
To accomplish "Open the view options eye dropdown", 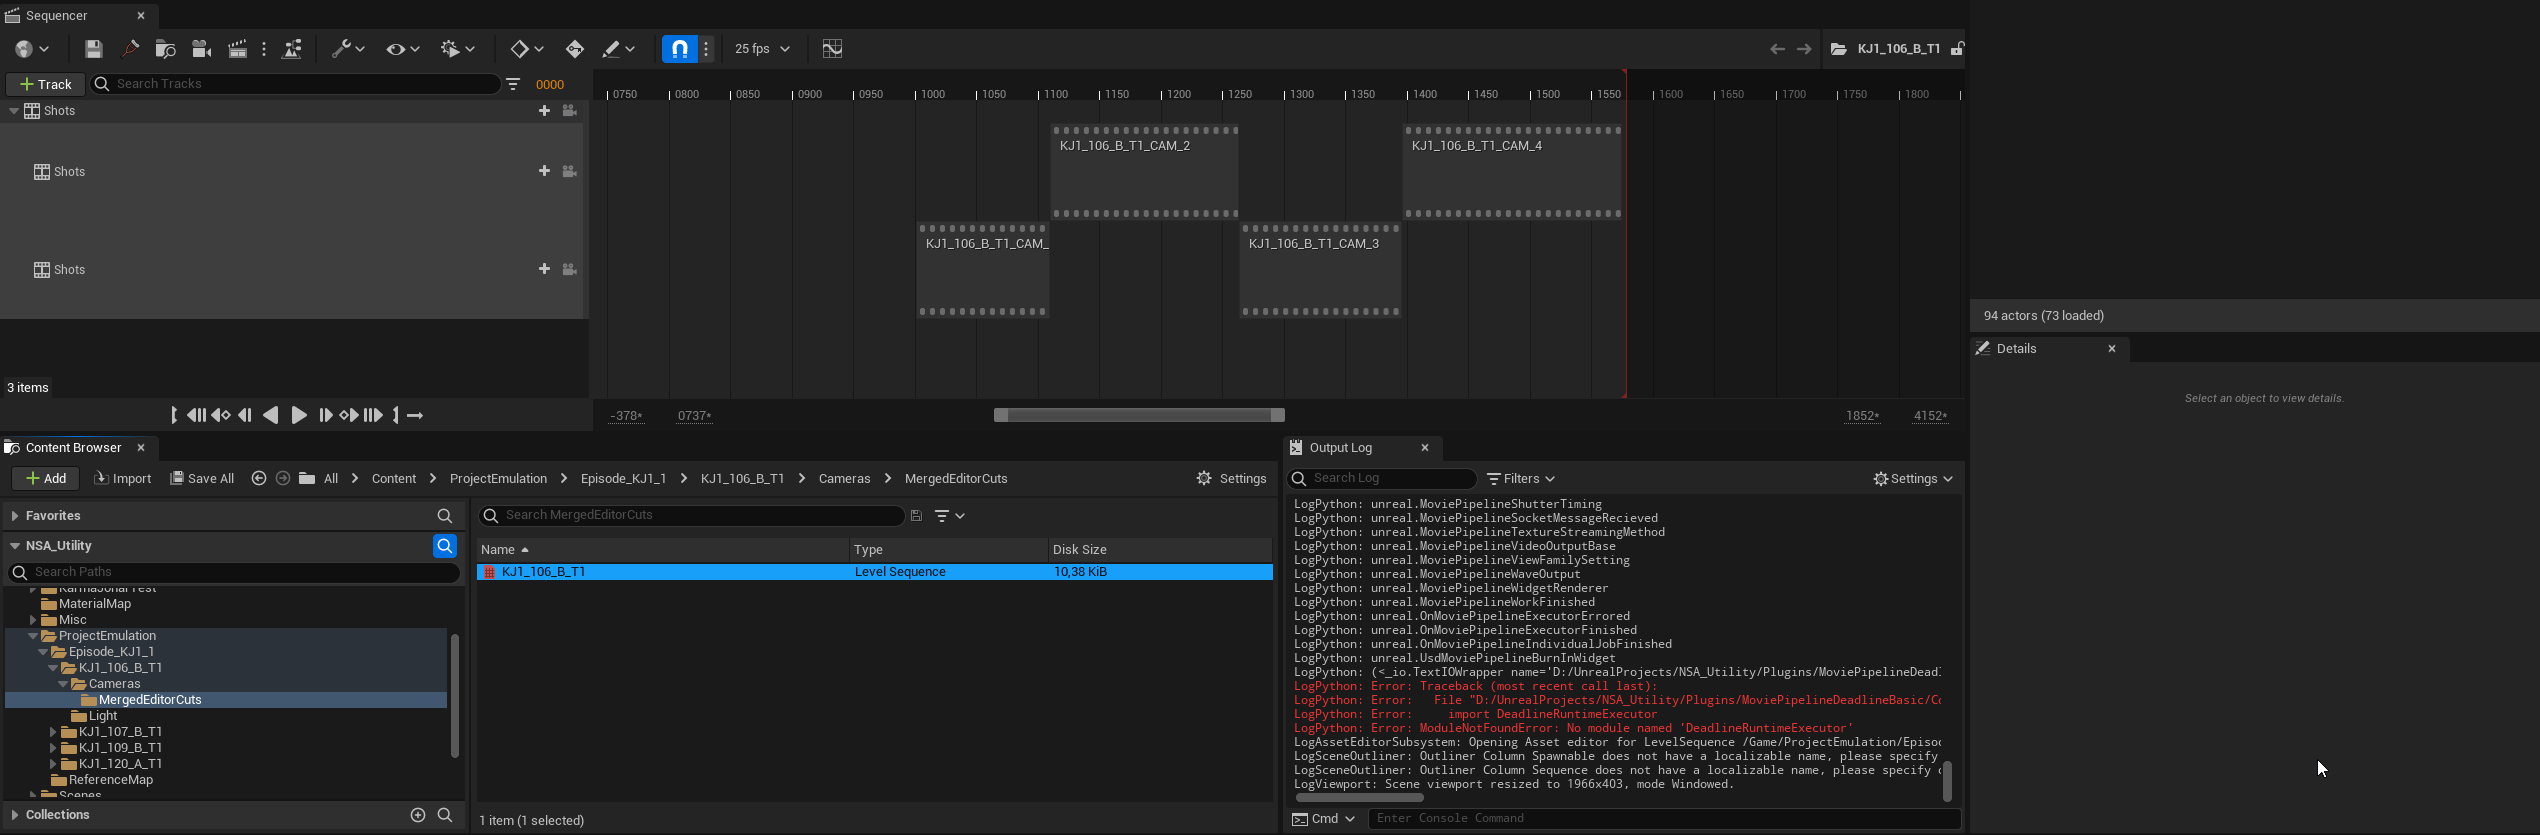I will point(403,49).
